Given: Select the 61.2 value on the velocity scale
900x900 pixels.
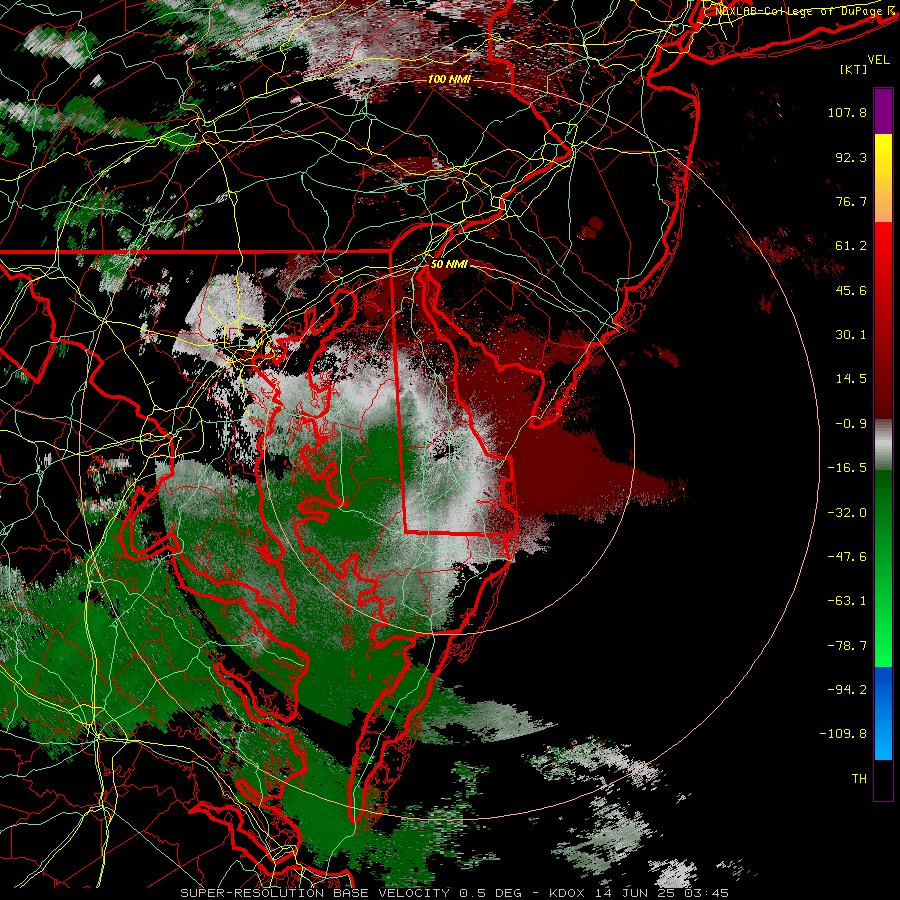Looking at the screenshot, I should pyautogui.click(x=851, y=246).
